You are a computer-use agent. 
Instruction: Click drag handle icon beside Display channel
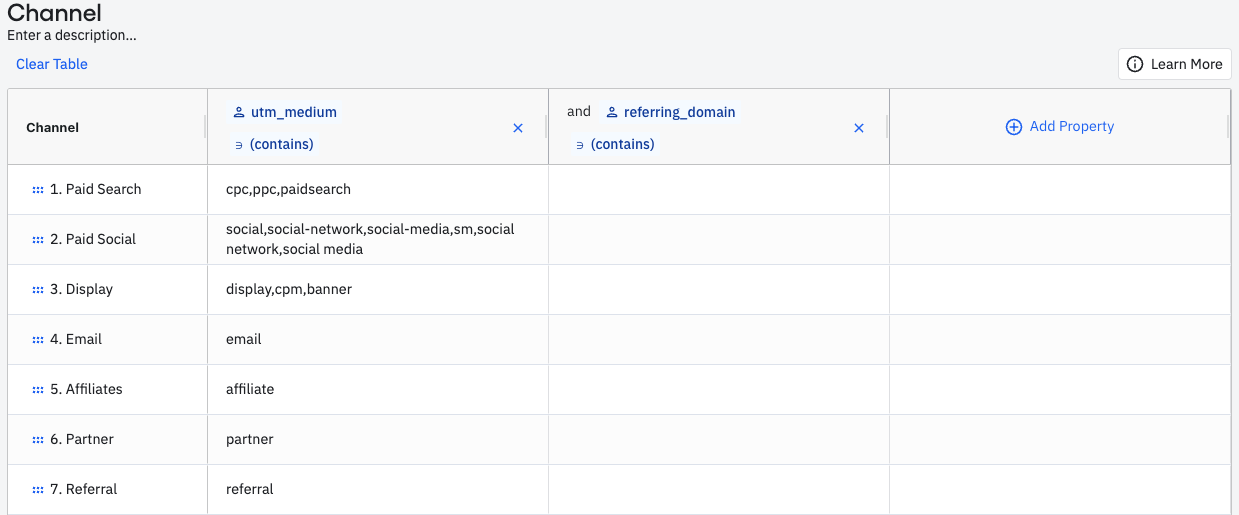coord(38,290)
